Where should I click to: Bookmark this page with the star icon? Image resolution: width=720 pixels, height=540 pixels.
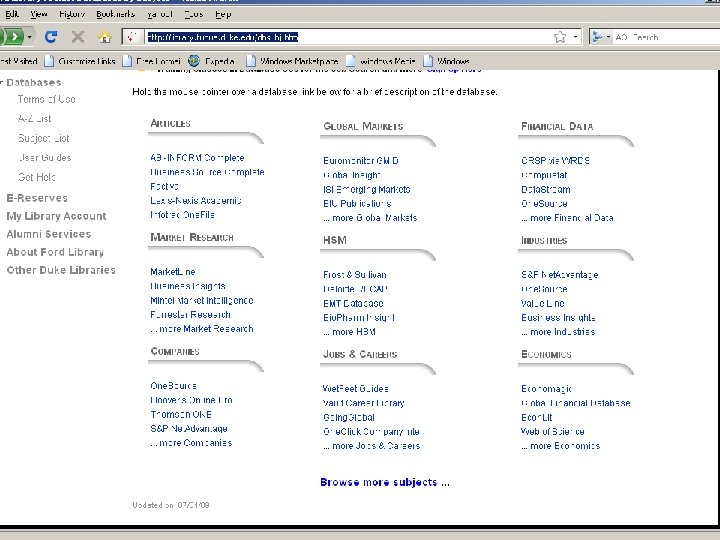point(560,37)
